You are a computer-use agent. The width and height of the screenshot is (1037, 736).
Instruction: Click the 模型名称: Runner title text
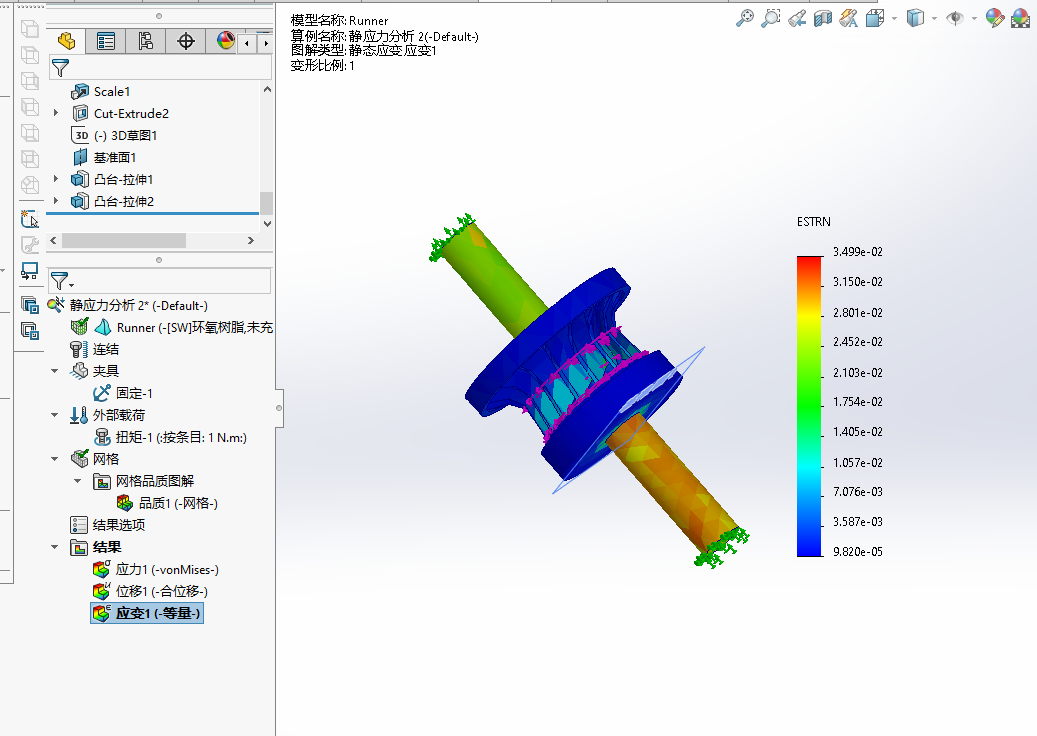tap(339, 20)
